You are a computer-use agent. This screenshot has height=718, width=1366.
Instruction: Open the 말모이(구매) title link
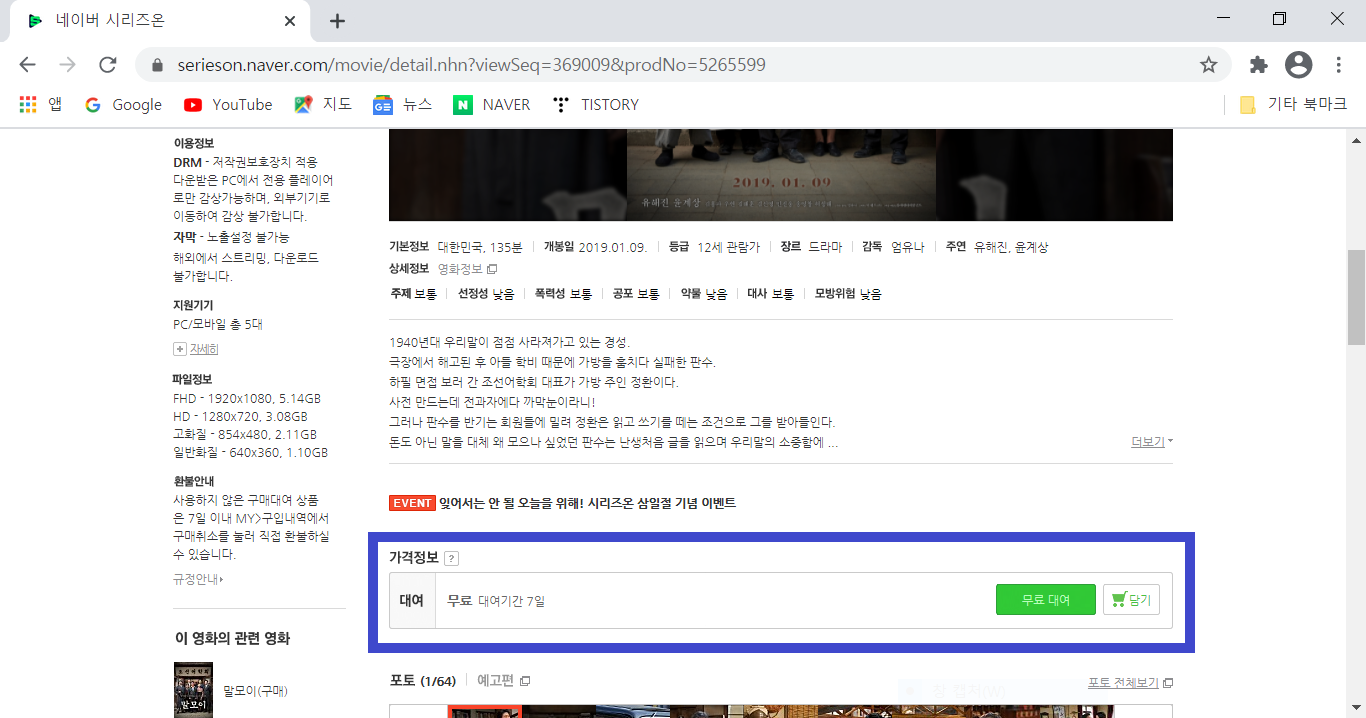[x=255, y=690]
